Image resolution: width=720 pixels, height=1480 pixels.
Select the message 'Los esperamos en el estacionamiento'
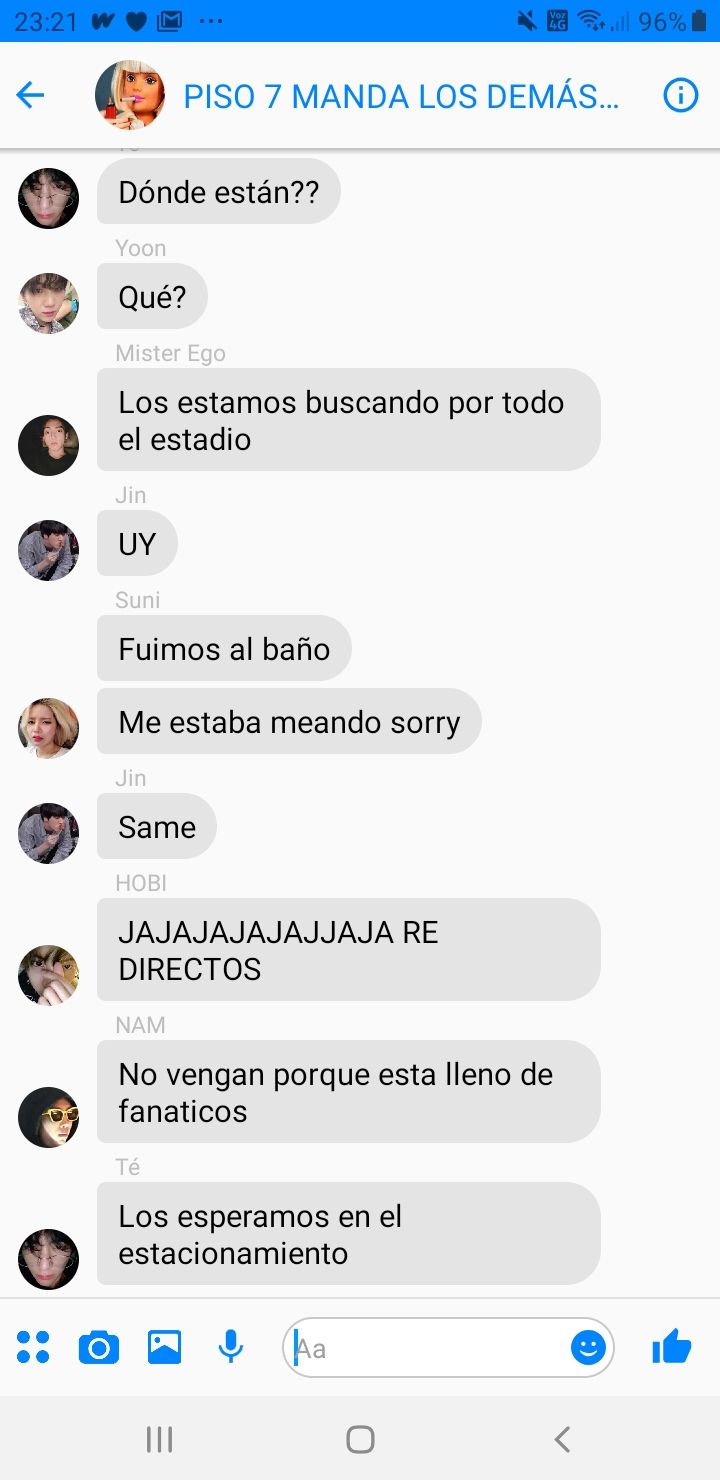[348, 1234]
